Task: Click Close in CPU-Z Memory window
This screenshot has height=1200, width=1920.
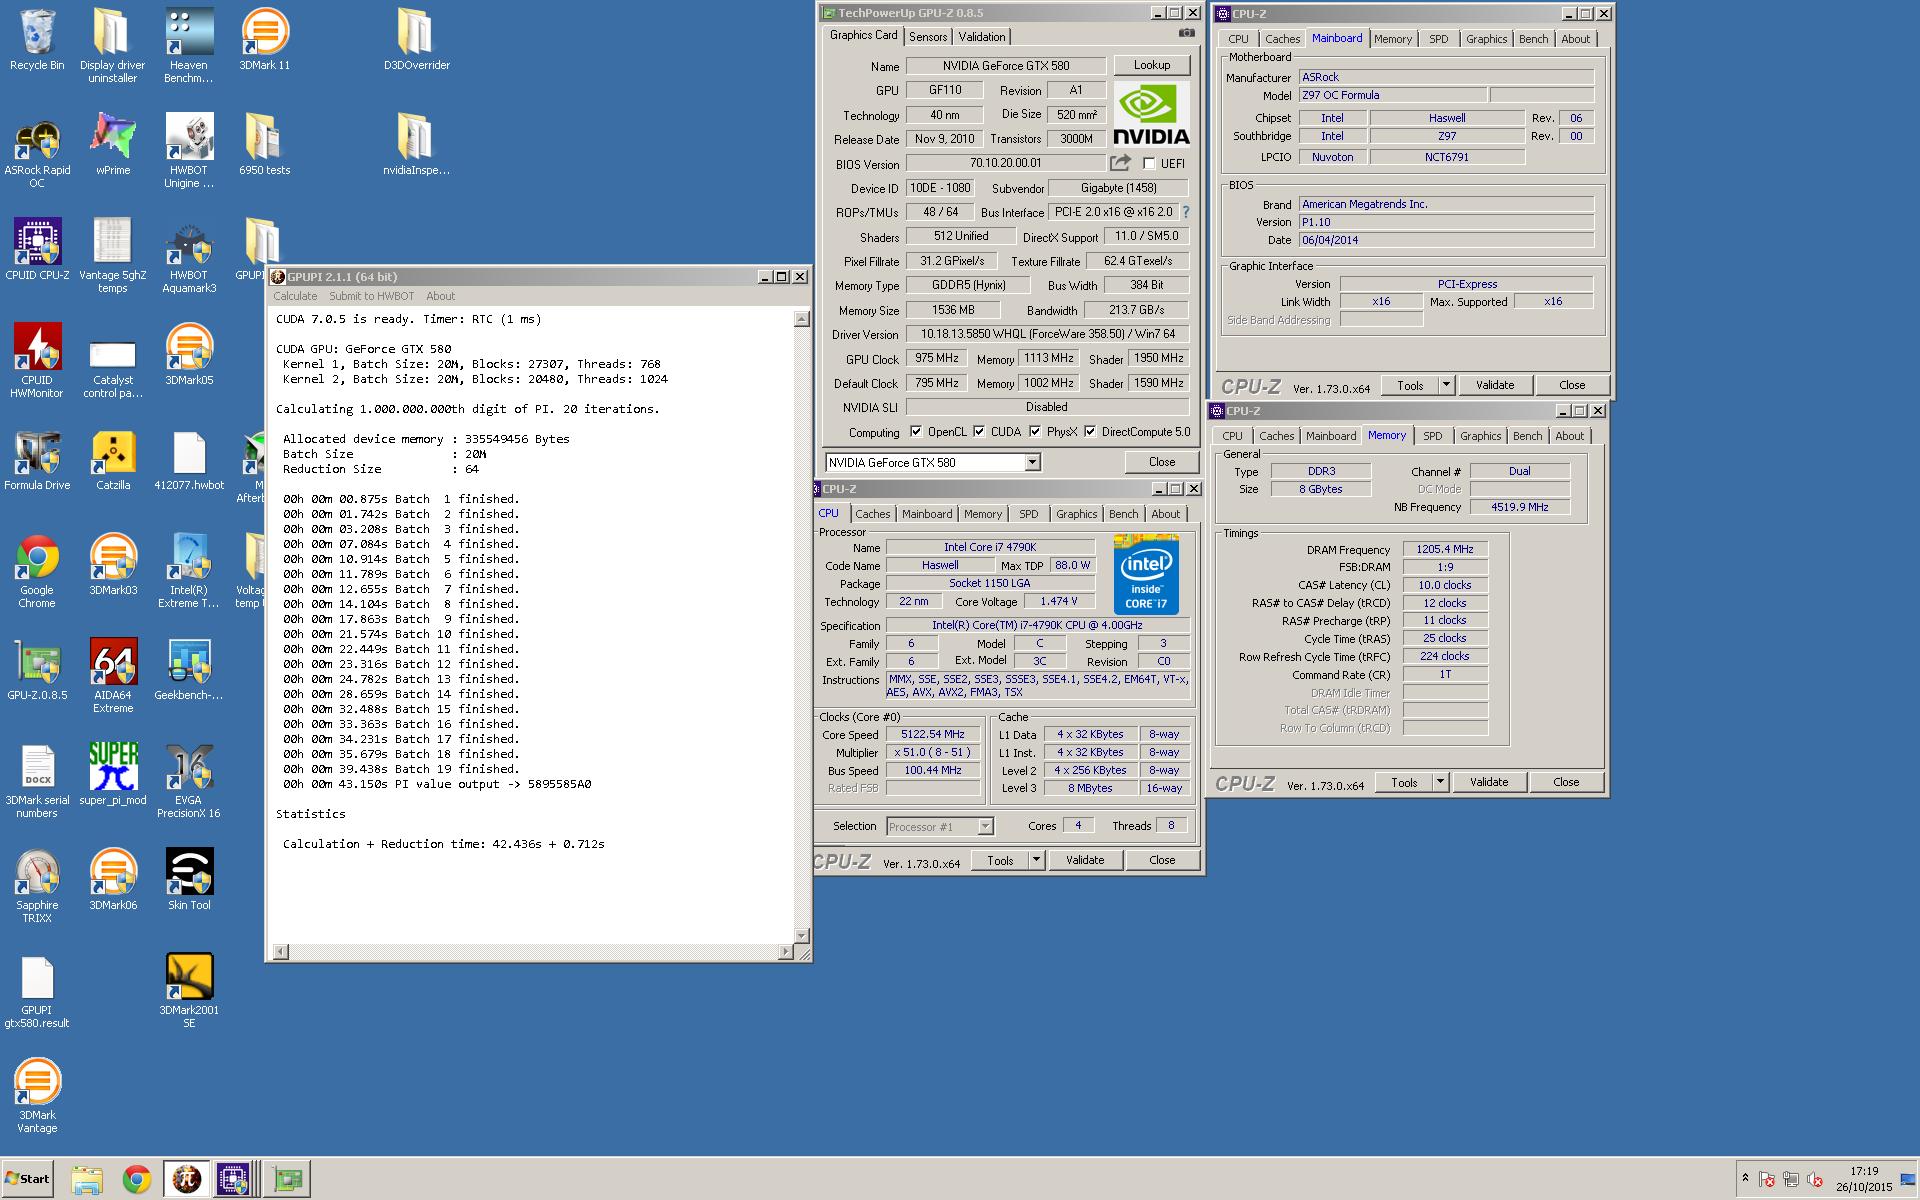Action: tap(1566, 782)
